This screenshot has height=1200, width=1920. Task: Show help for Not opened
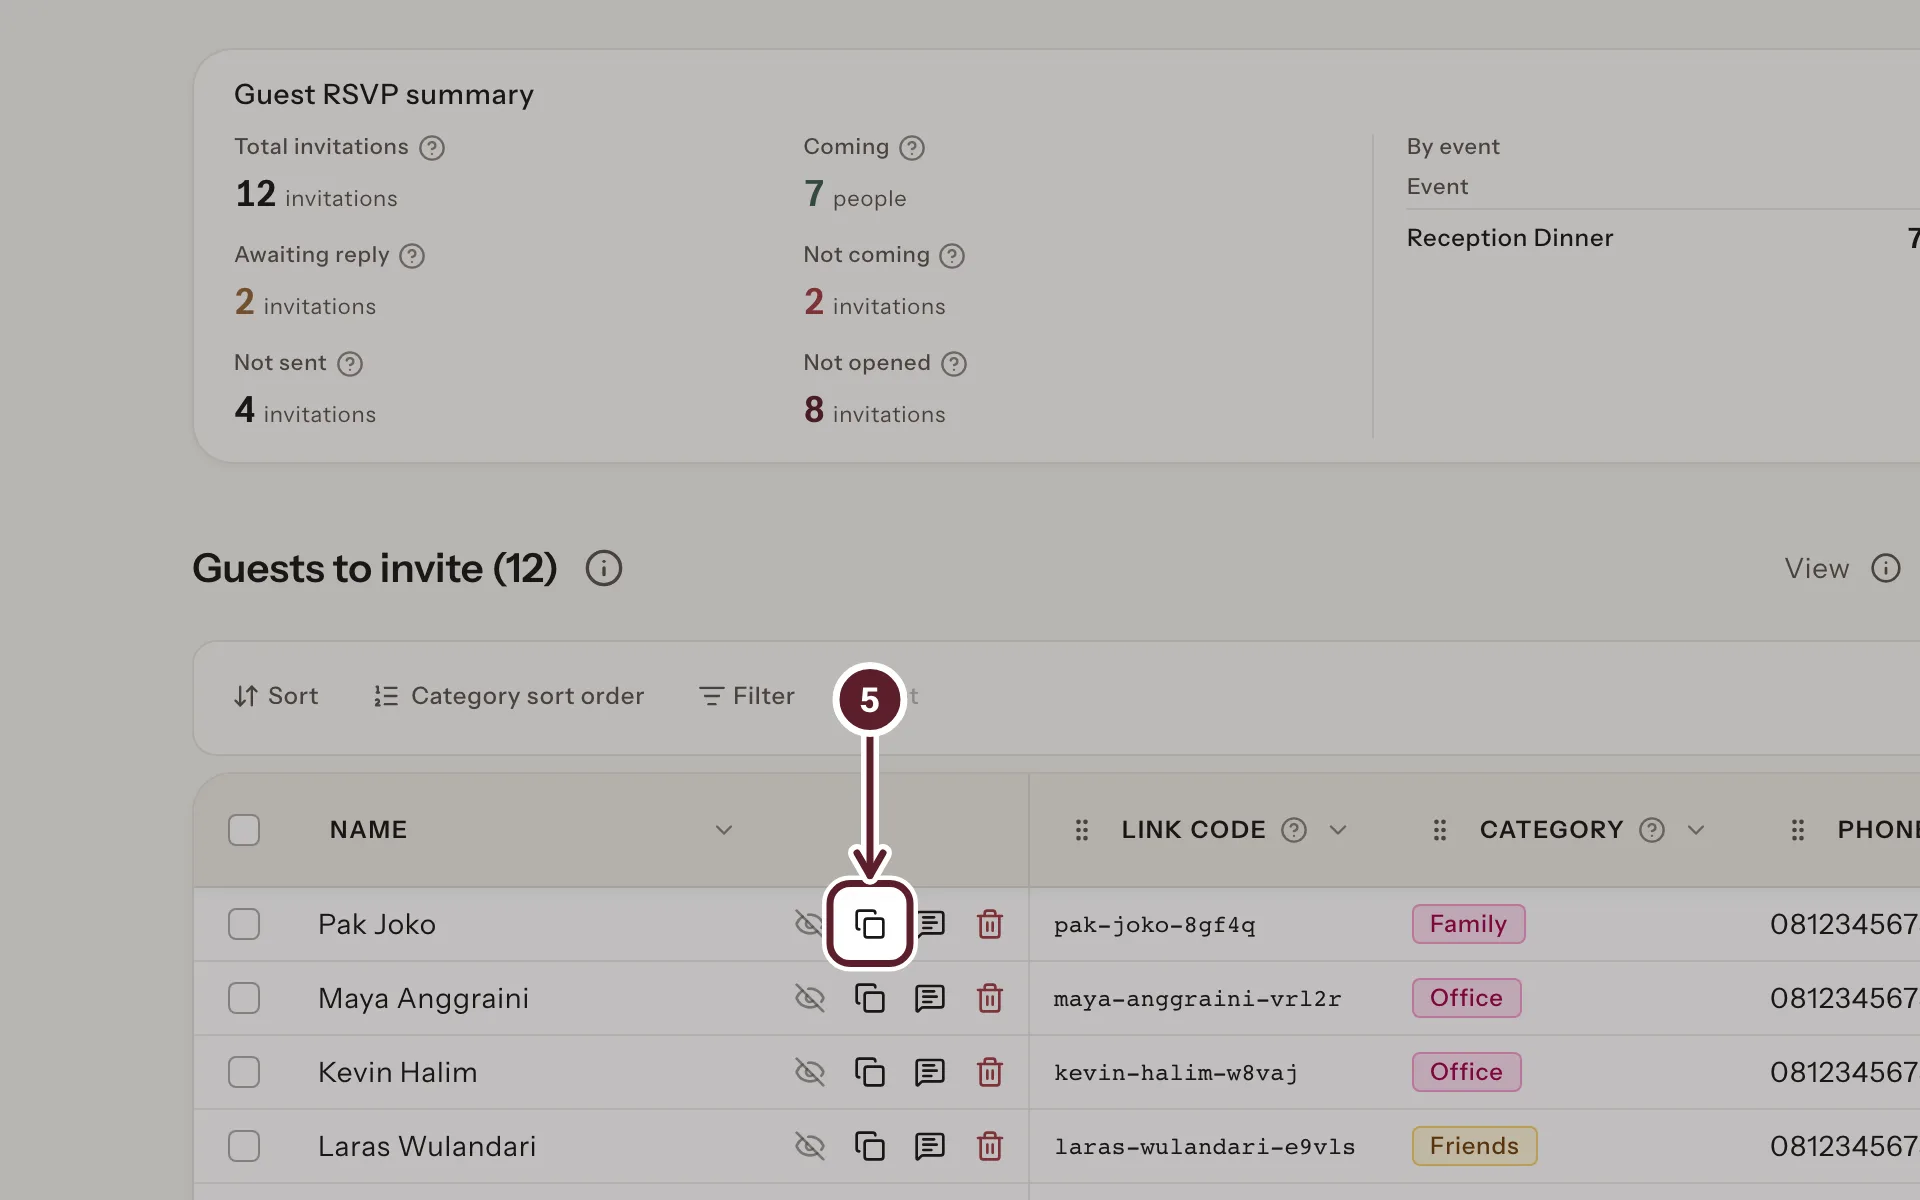coord(954,364)
